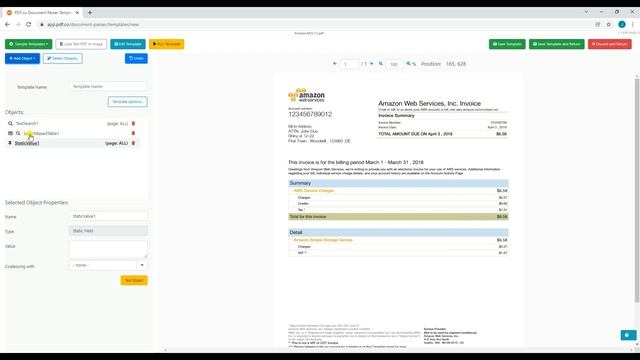Click the zoom in magnifier icon
The image size is (640, 360).
pyautogui.click(x=409, y=64)
